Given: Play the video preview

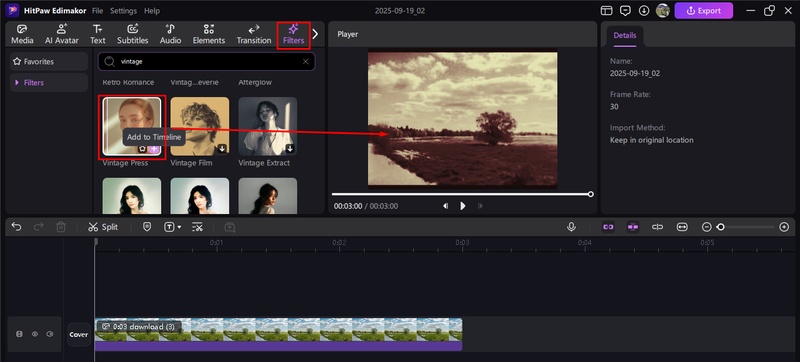Looking at the screenshot, I should [x=463, y=206].
